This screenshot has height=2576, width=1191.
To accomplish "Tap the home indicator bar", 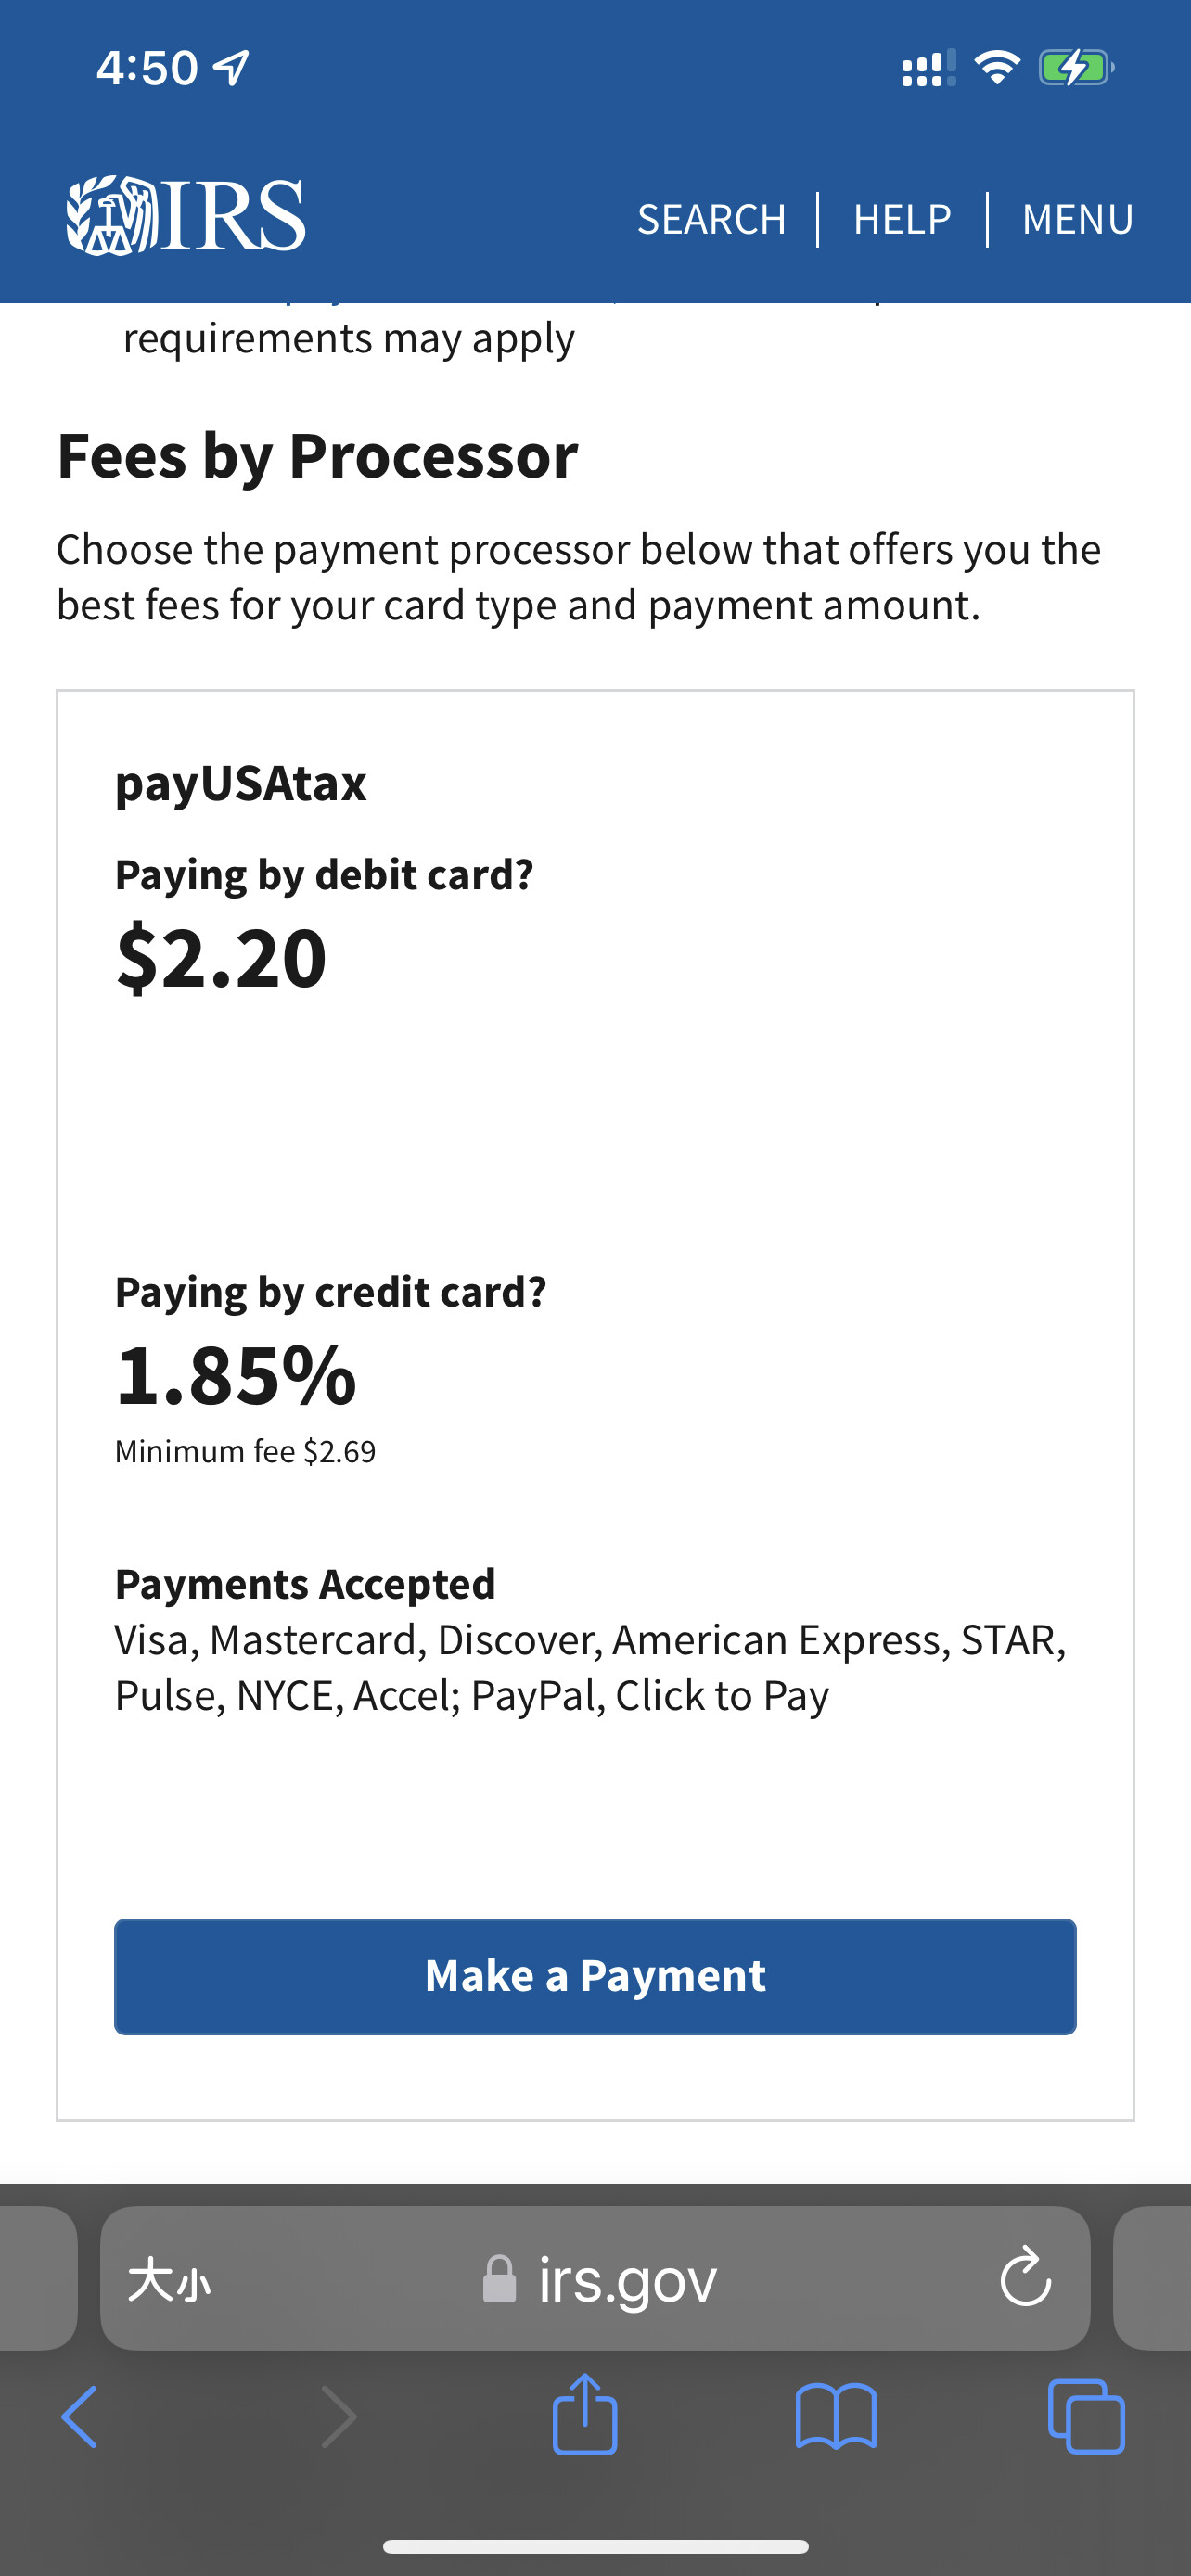I will tap(595, 2546).
